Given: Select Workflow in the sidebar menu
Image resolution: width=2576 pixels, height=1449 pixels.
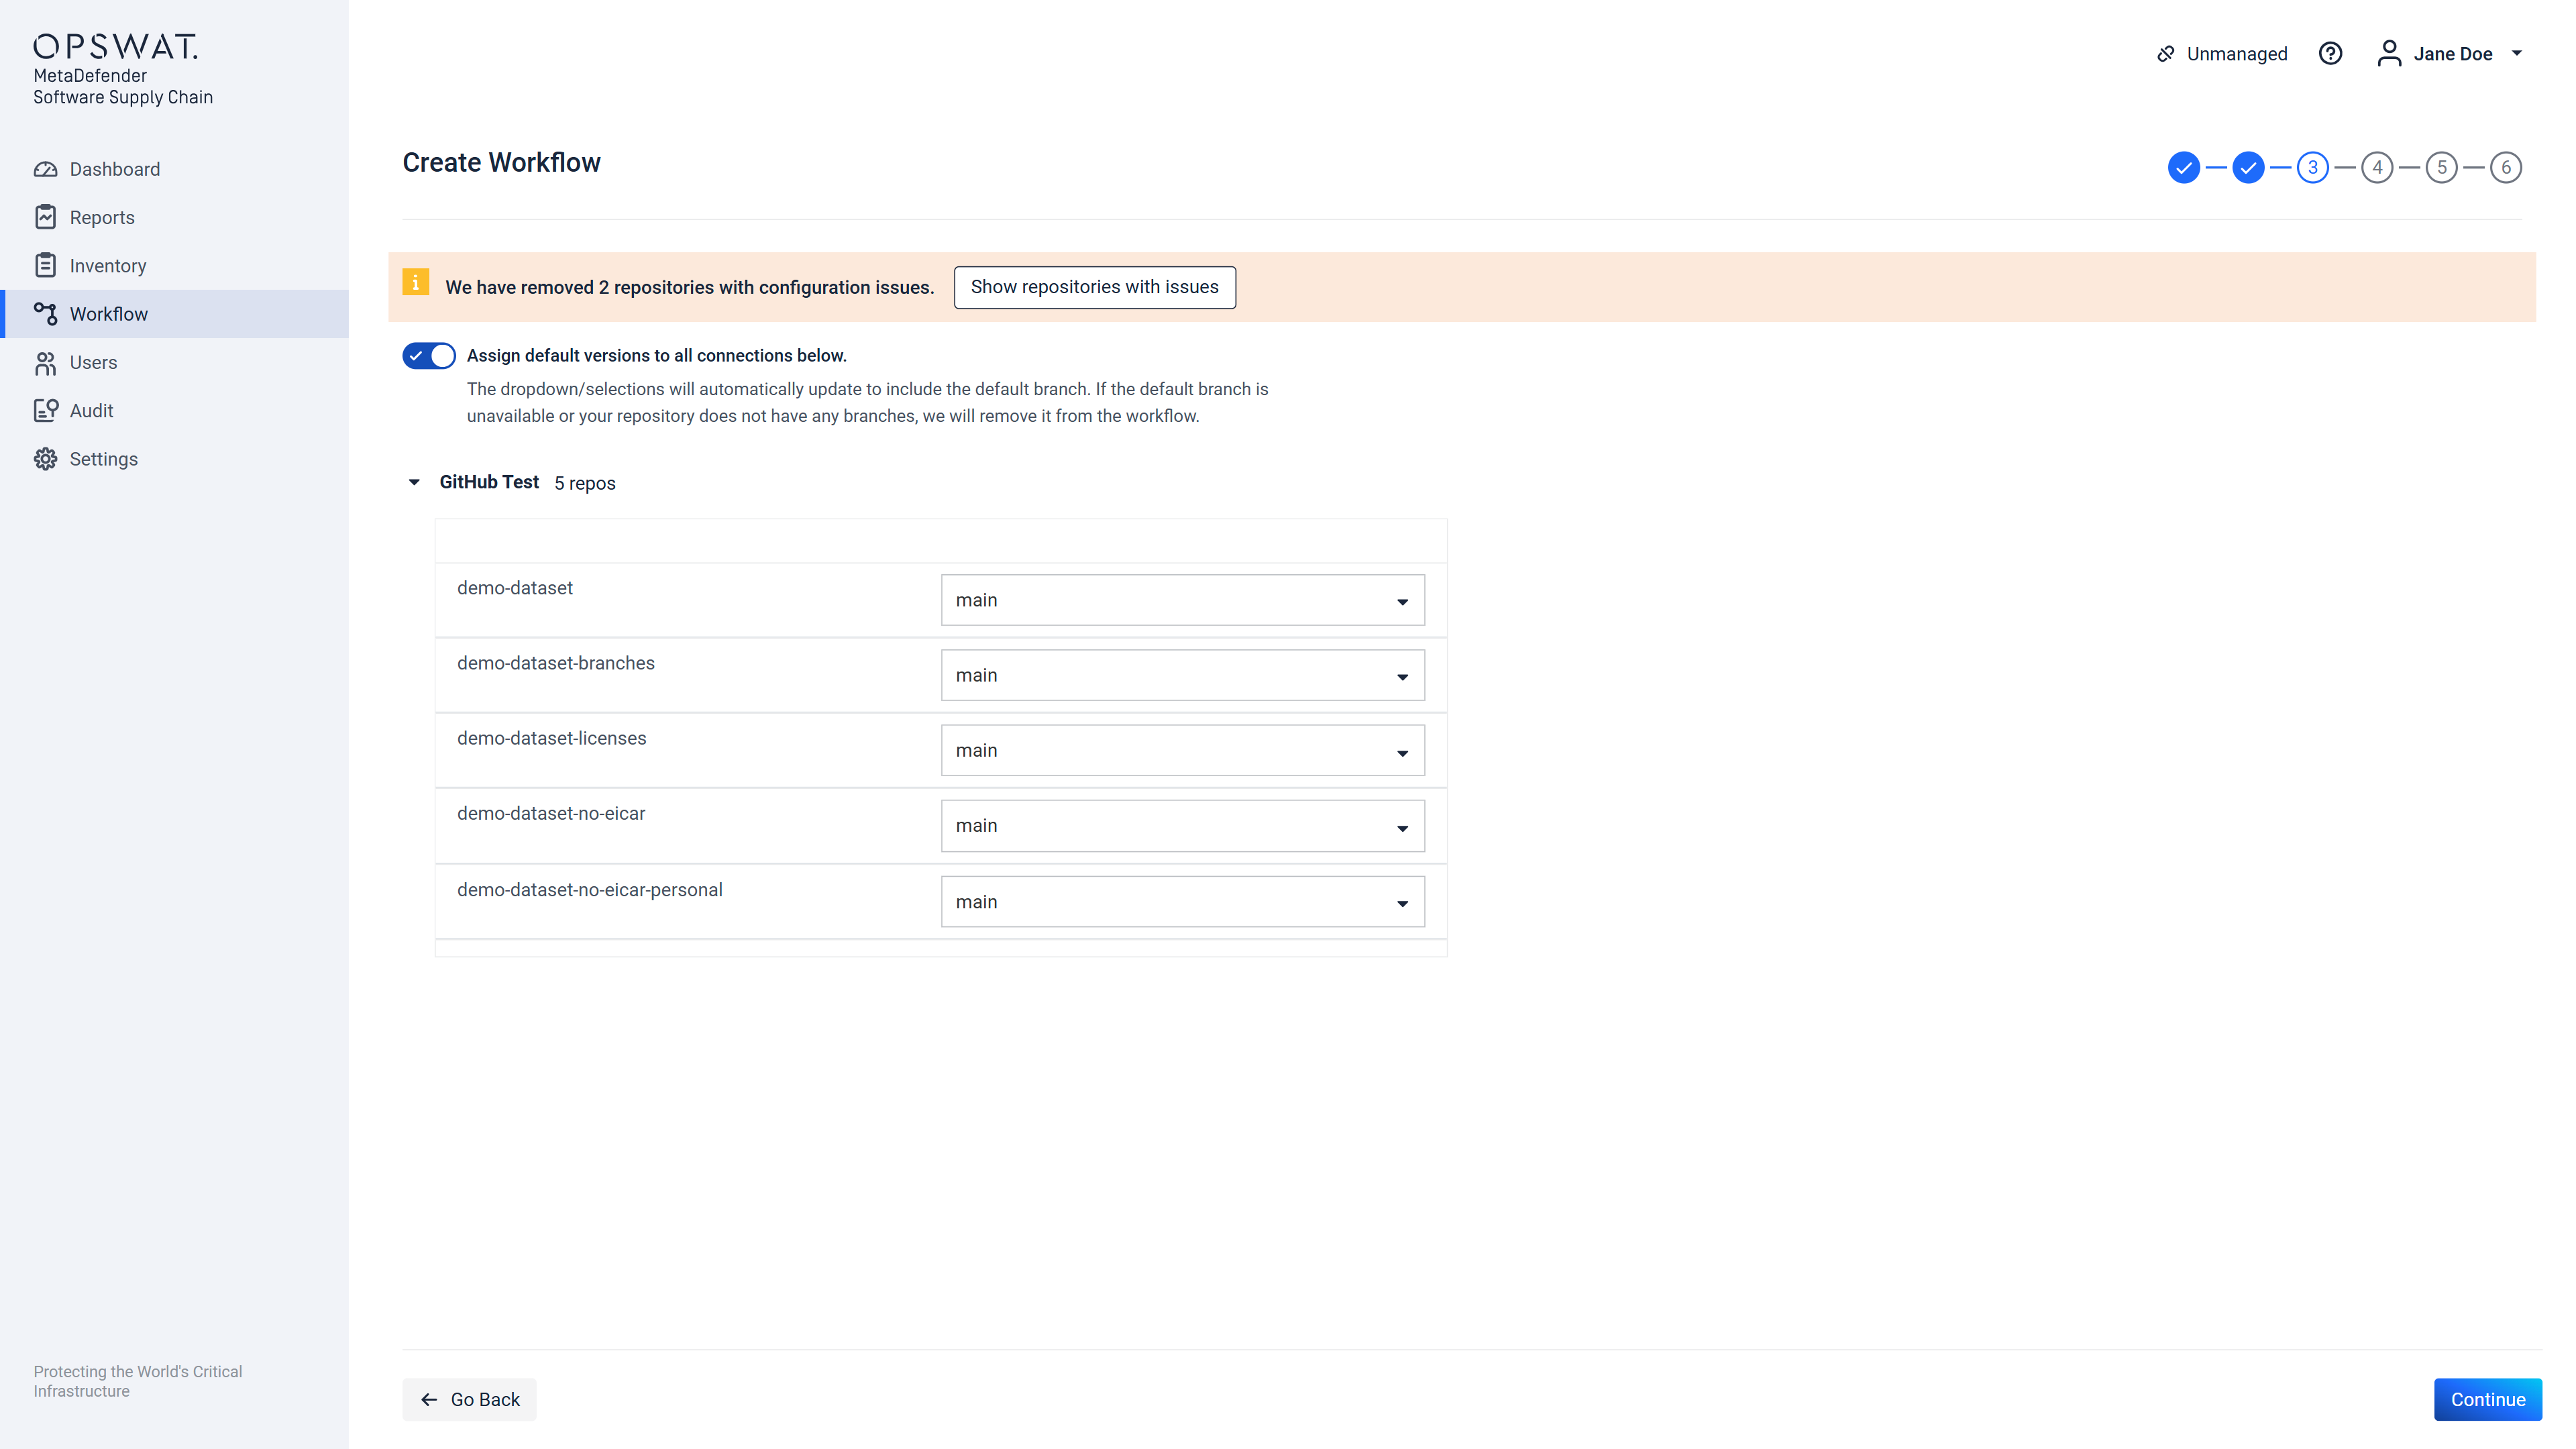Looking at the screenshot, I should click(109, 314).
